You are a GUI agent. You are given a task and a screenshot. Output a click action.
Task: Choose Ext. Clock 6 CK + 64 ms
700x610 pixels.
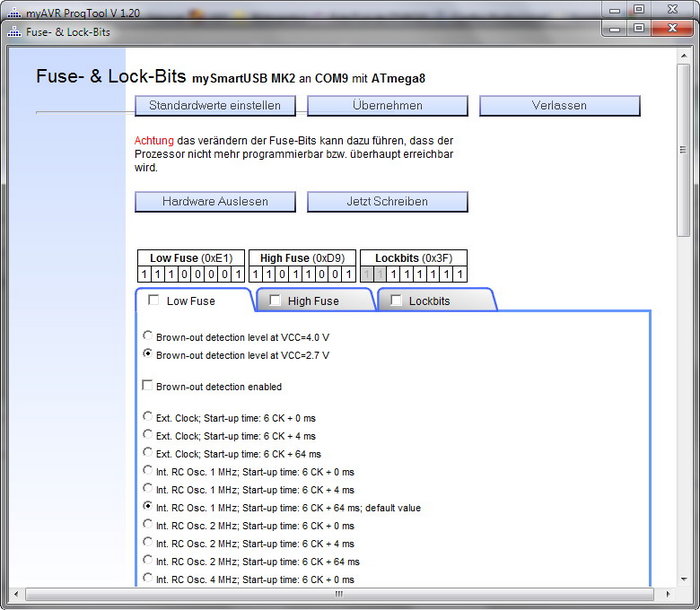pyautogui.click(x=149, y=453)
